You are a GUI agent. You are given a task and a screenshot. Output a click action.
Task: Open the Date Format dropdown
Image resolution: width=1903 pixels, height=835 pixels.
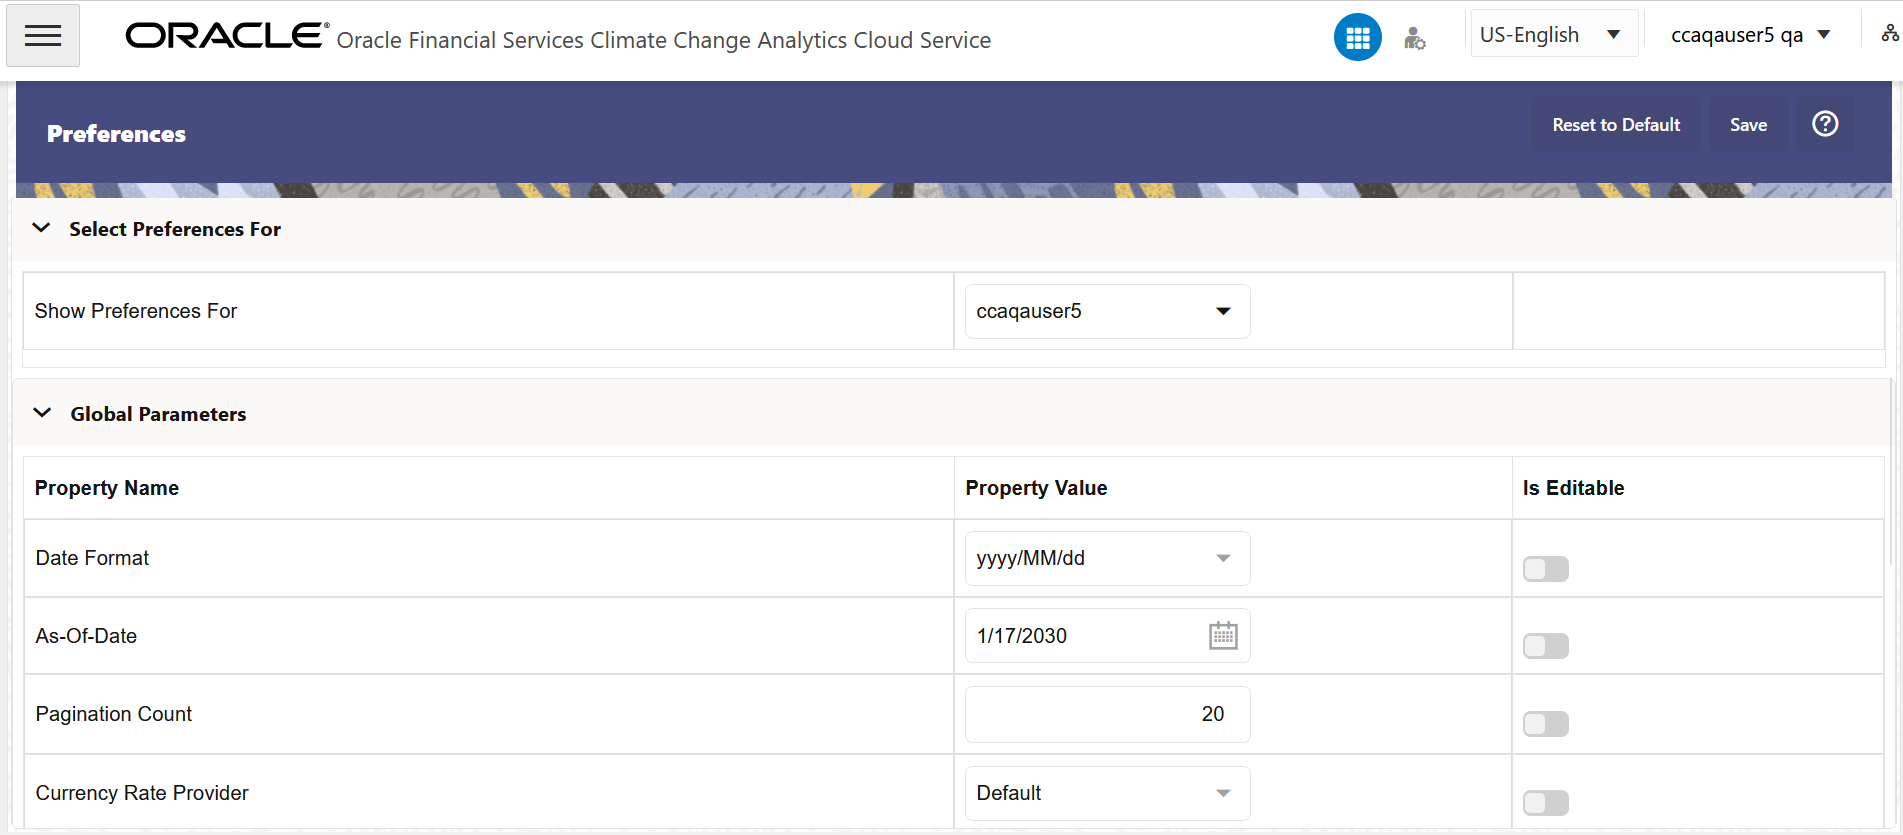(x=1107, y=558)
